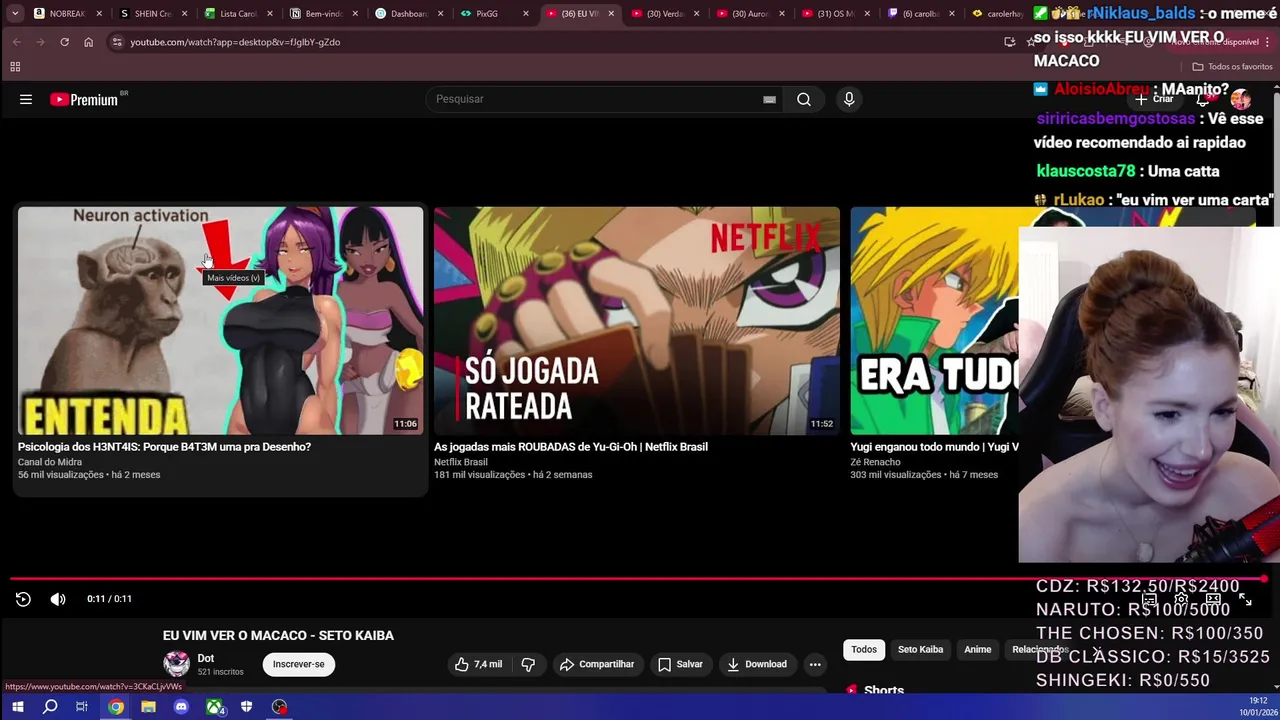This screenshot has width=1280, height=720.
Task: Open Canal do Midra channel link
Action: (x=50, y=462)
